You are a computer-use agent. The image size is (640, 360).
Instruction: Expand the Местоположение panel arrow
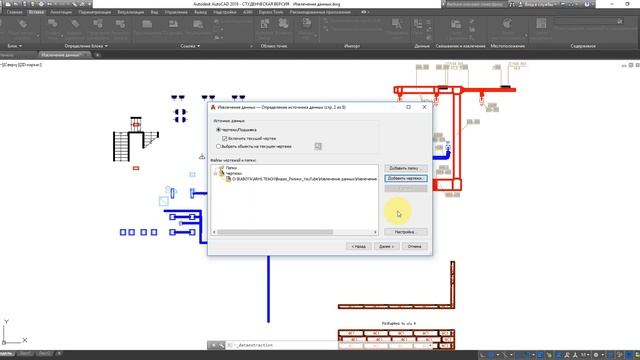click(x=527, y=36)
